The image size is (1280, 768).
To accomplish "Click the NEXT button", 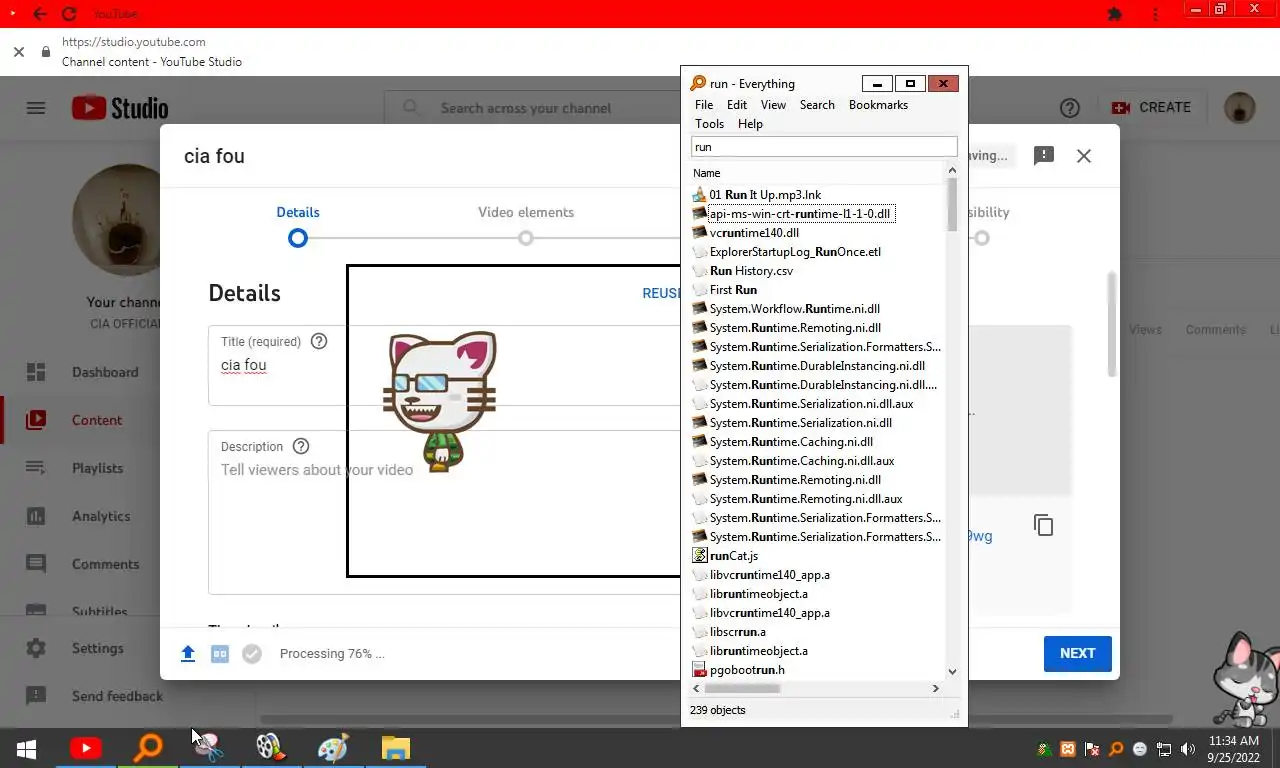I will pos(1078,653).
